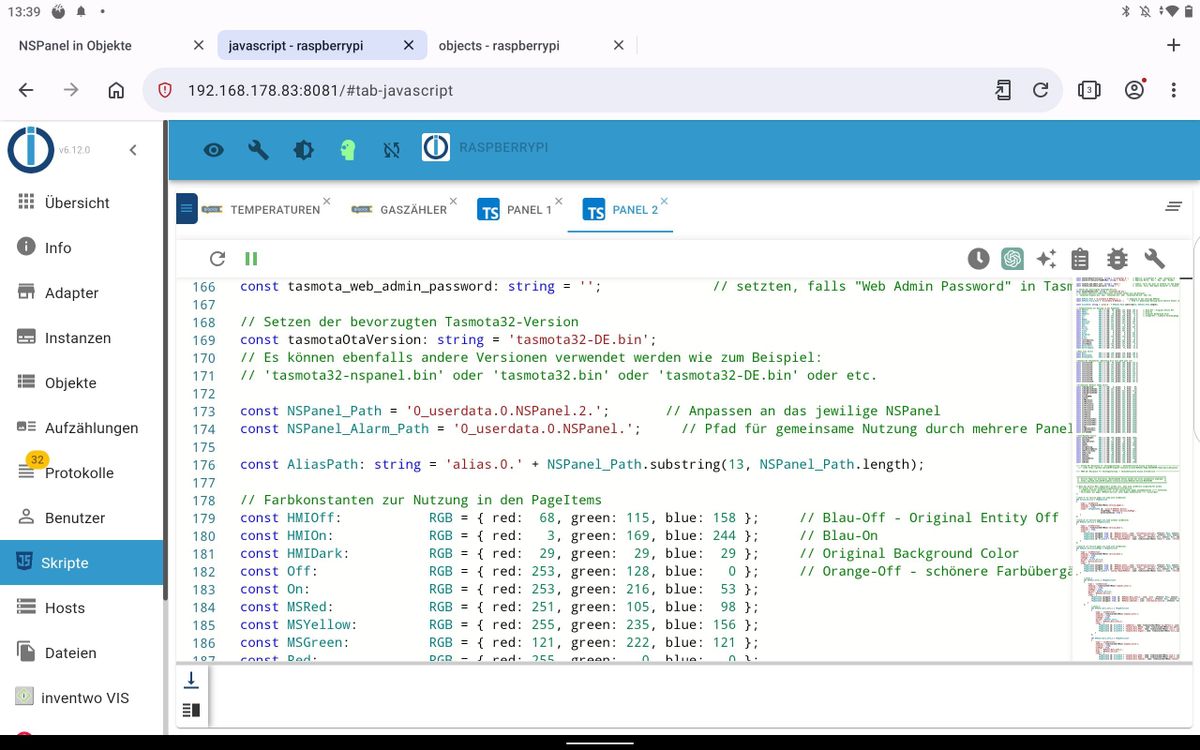This screenshot has height=750, width=1200.
Task: Open Instanzen in sidebar
Action: coord(82,337)
